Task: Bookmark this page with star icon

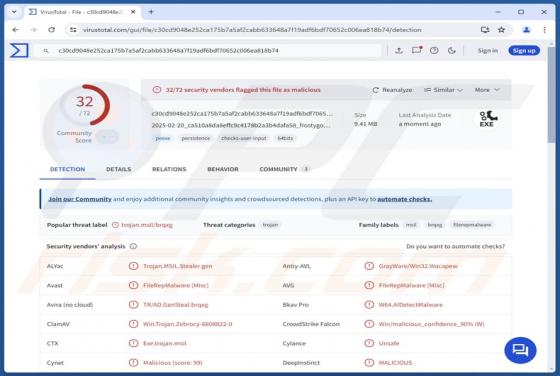Action: tap(501, 30)
